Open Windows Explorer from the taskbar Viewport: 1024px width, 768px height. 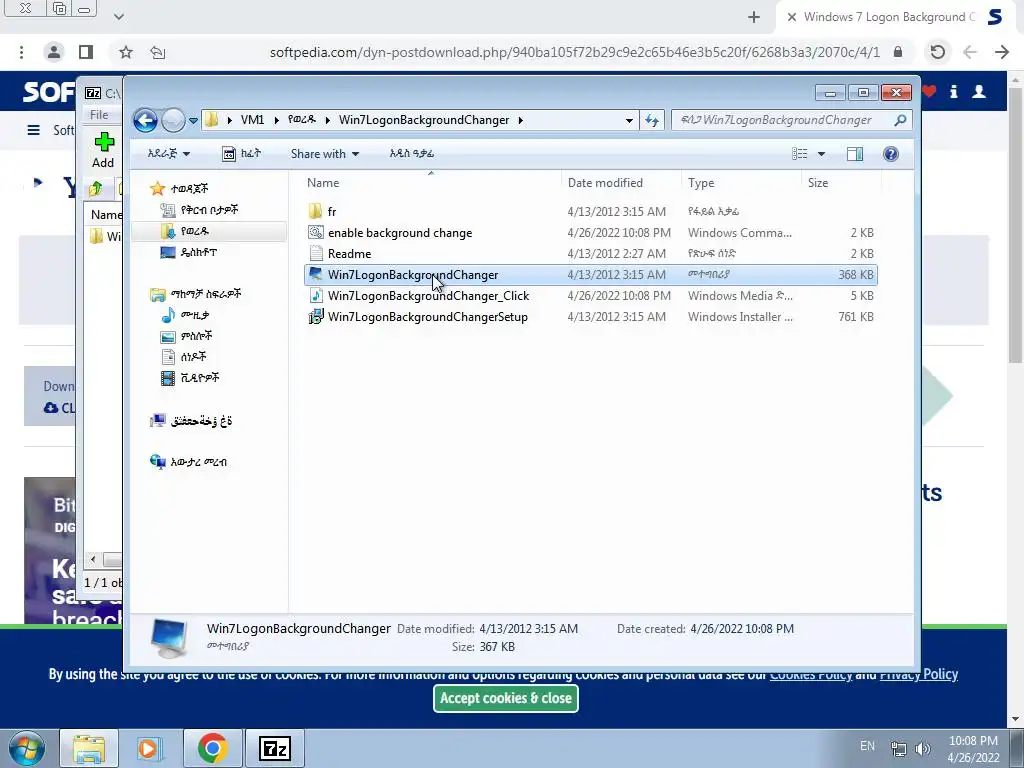coord(89,748)
